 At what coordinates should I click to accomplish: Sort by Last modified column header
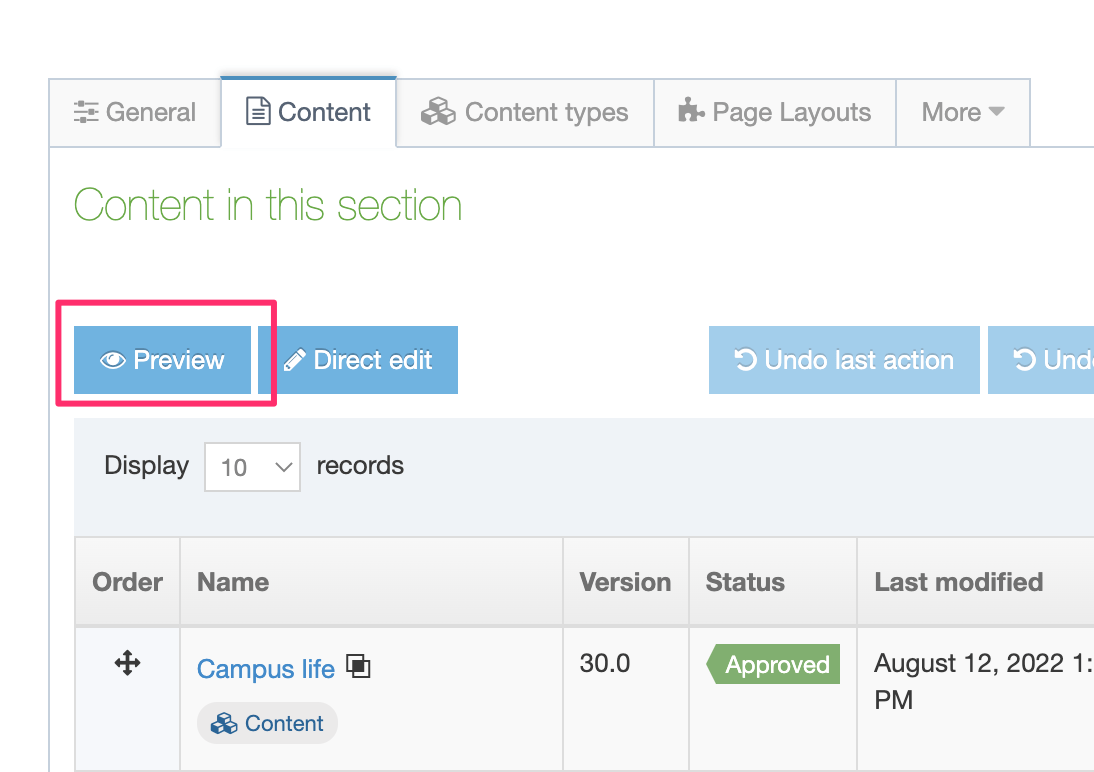point(958,582)
